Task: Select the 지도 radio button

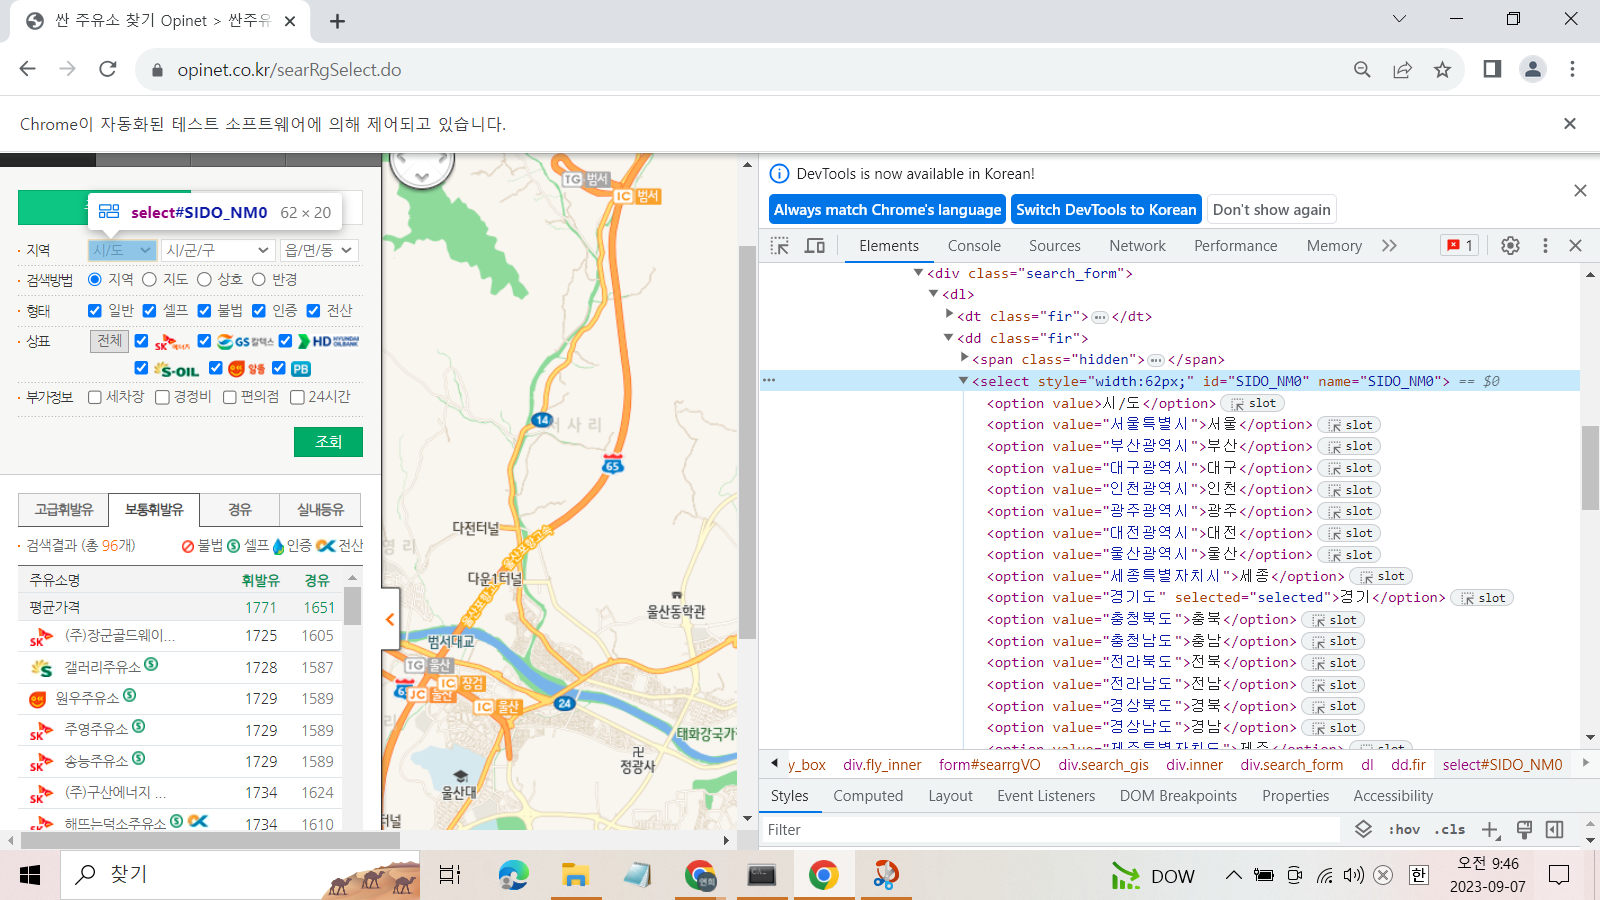Action: click(x=150, y=280)
